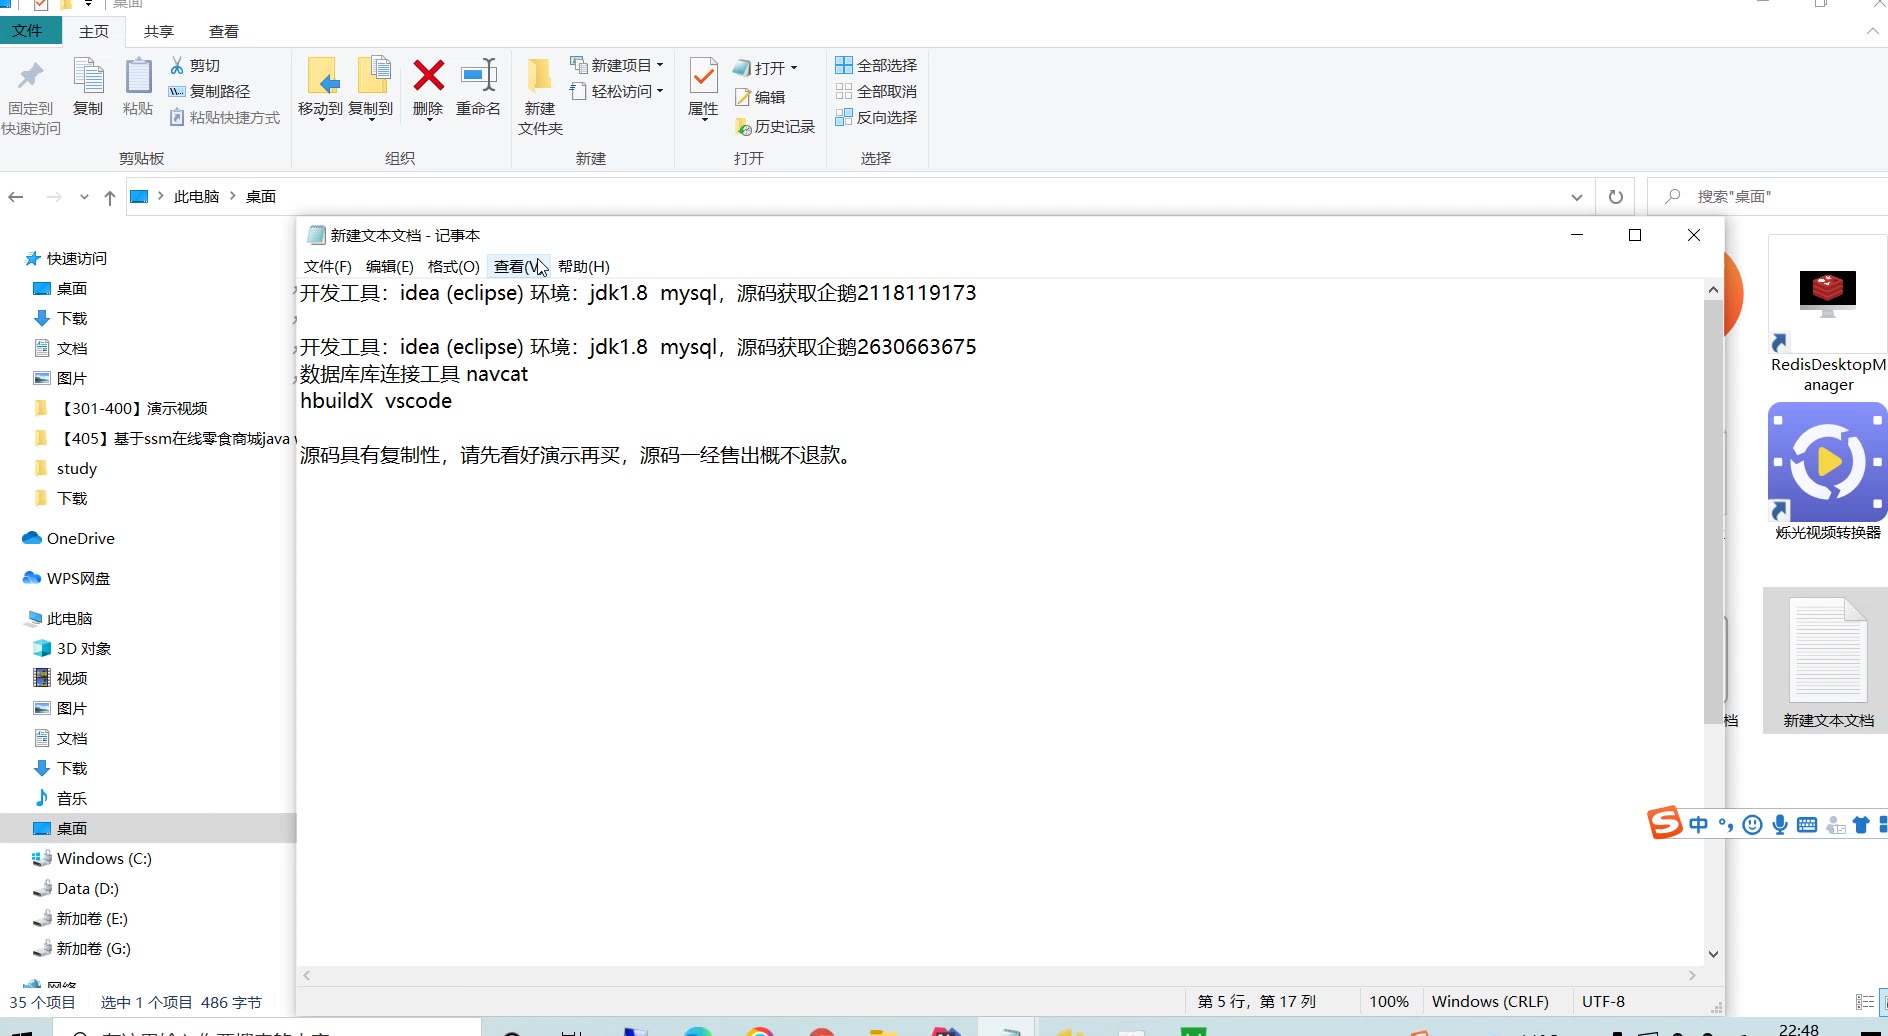Open History (历史记录) in ribbon
Image resolution: width=1888 pixels, height=1036 pixels.
[x=775, y=127]
